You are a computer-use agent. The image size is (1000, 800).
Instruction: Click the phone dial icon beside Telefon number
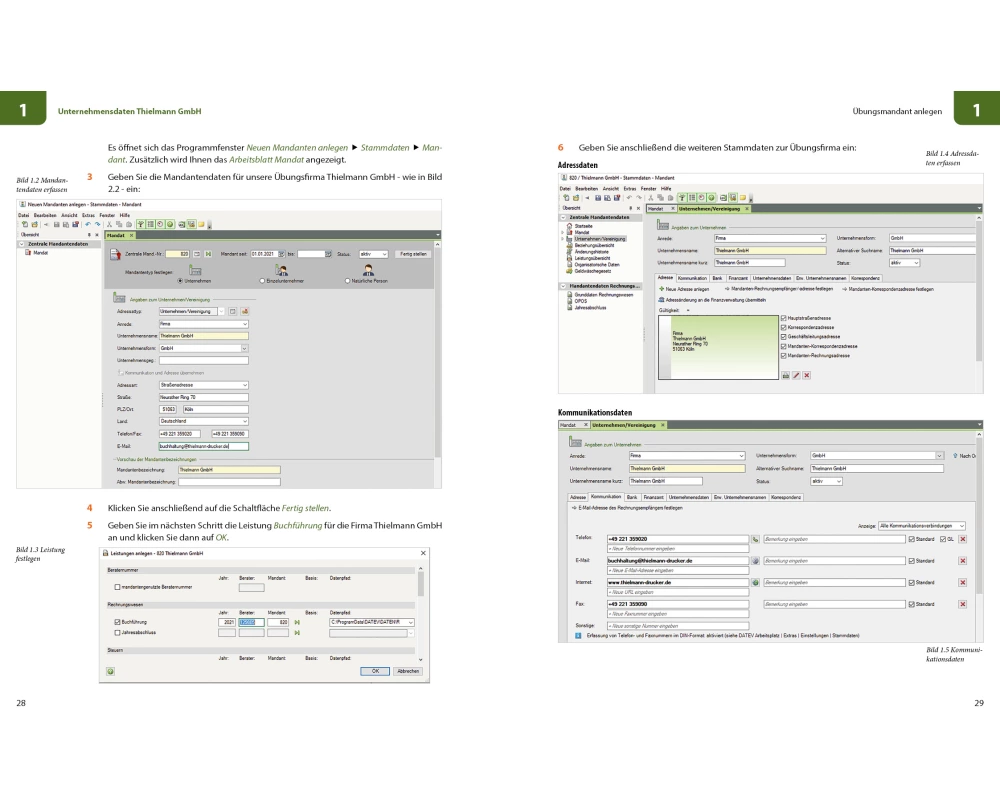[756, 539]
